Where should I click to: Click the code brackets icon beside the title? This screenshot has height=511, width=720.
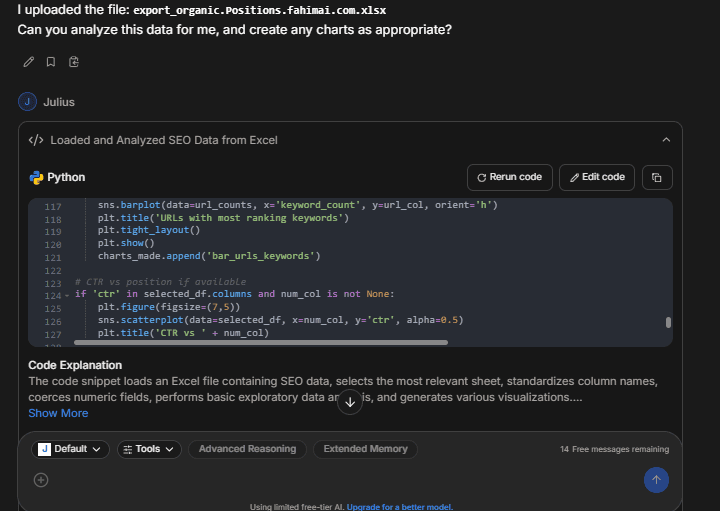(x=36, y=140)
